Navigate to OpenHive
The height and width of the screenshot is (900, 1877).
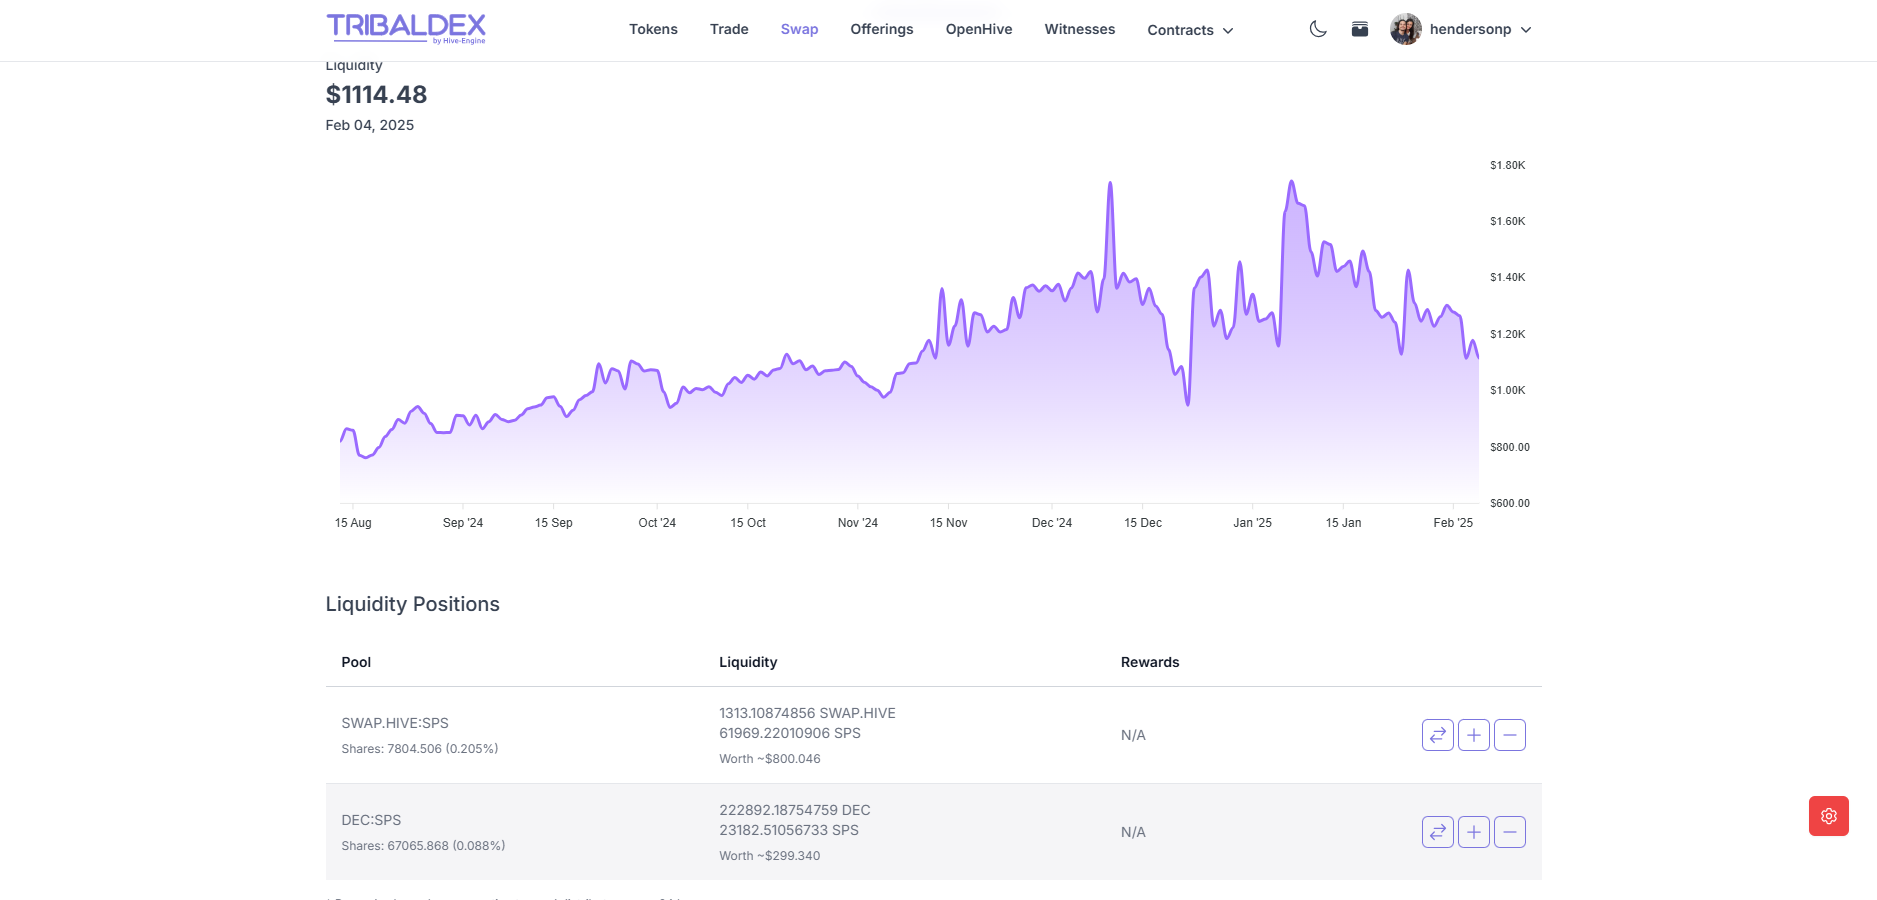click(x=979, y=29)
